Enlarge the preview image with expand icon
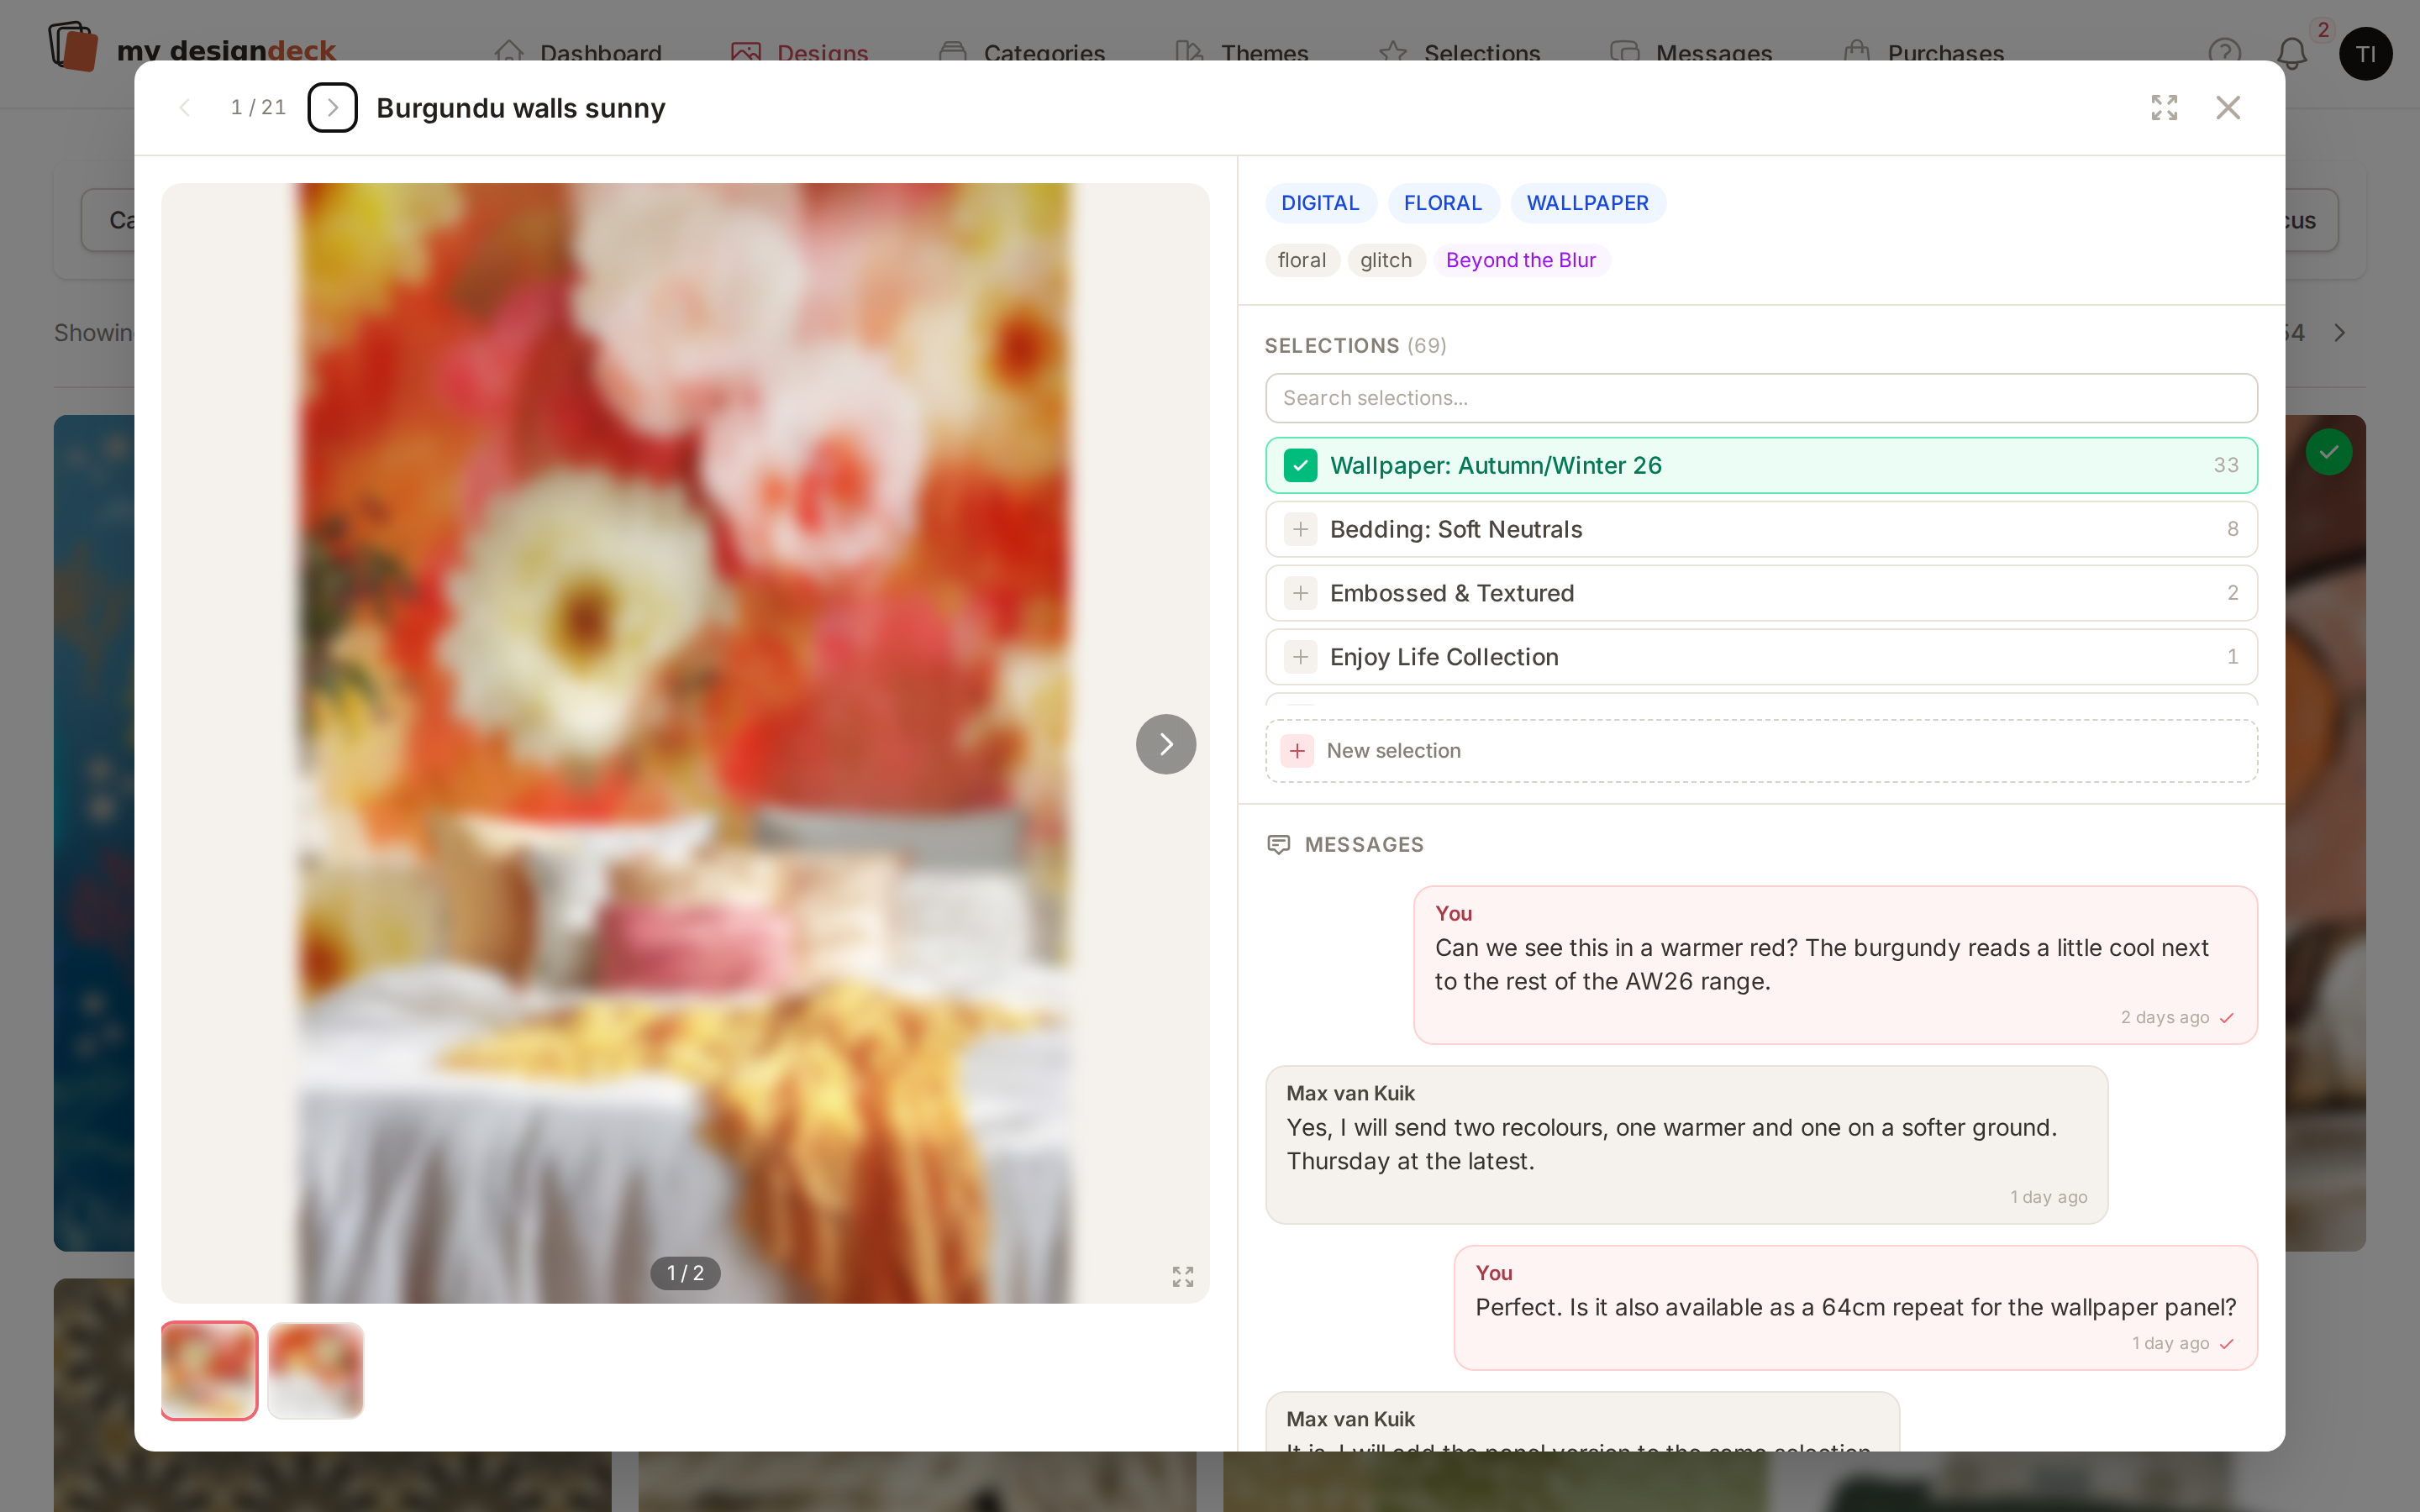This screenshot has height=1512, width=2420. point(1183,1276)
